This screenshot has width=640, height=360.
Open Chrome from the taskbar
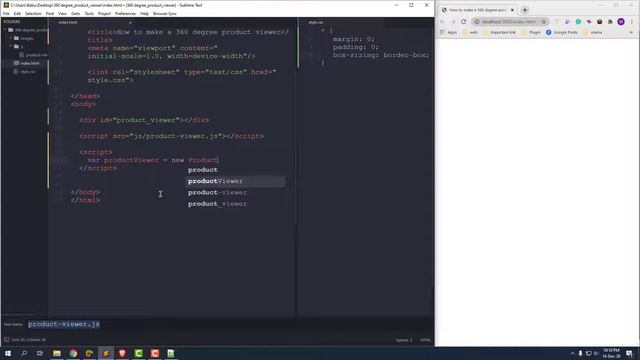[73, 353]
